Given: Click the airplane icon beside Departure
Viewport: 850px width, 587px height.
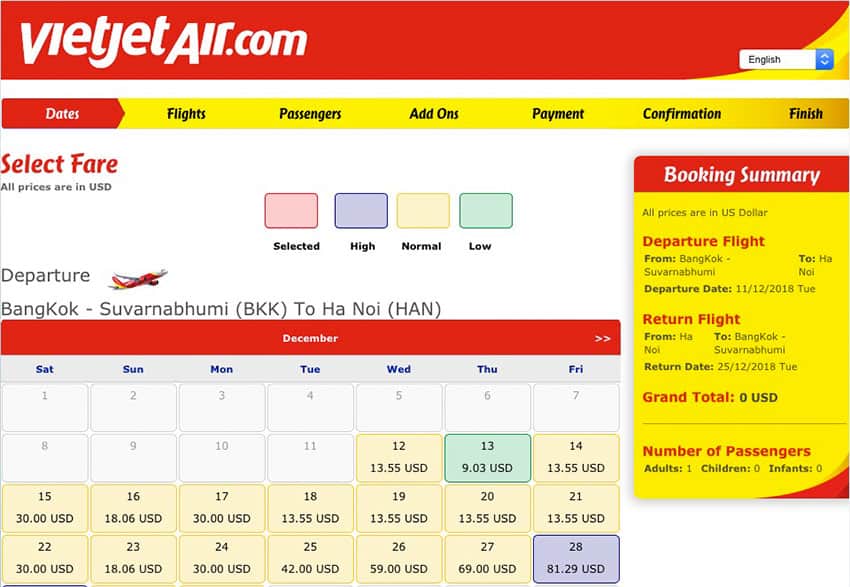Looking at the screenshot, I should 138,279.
